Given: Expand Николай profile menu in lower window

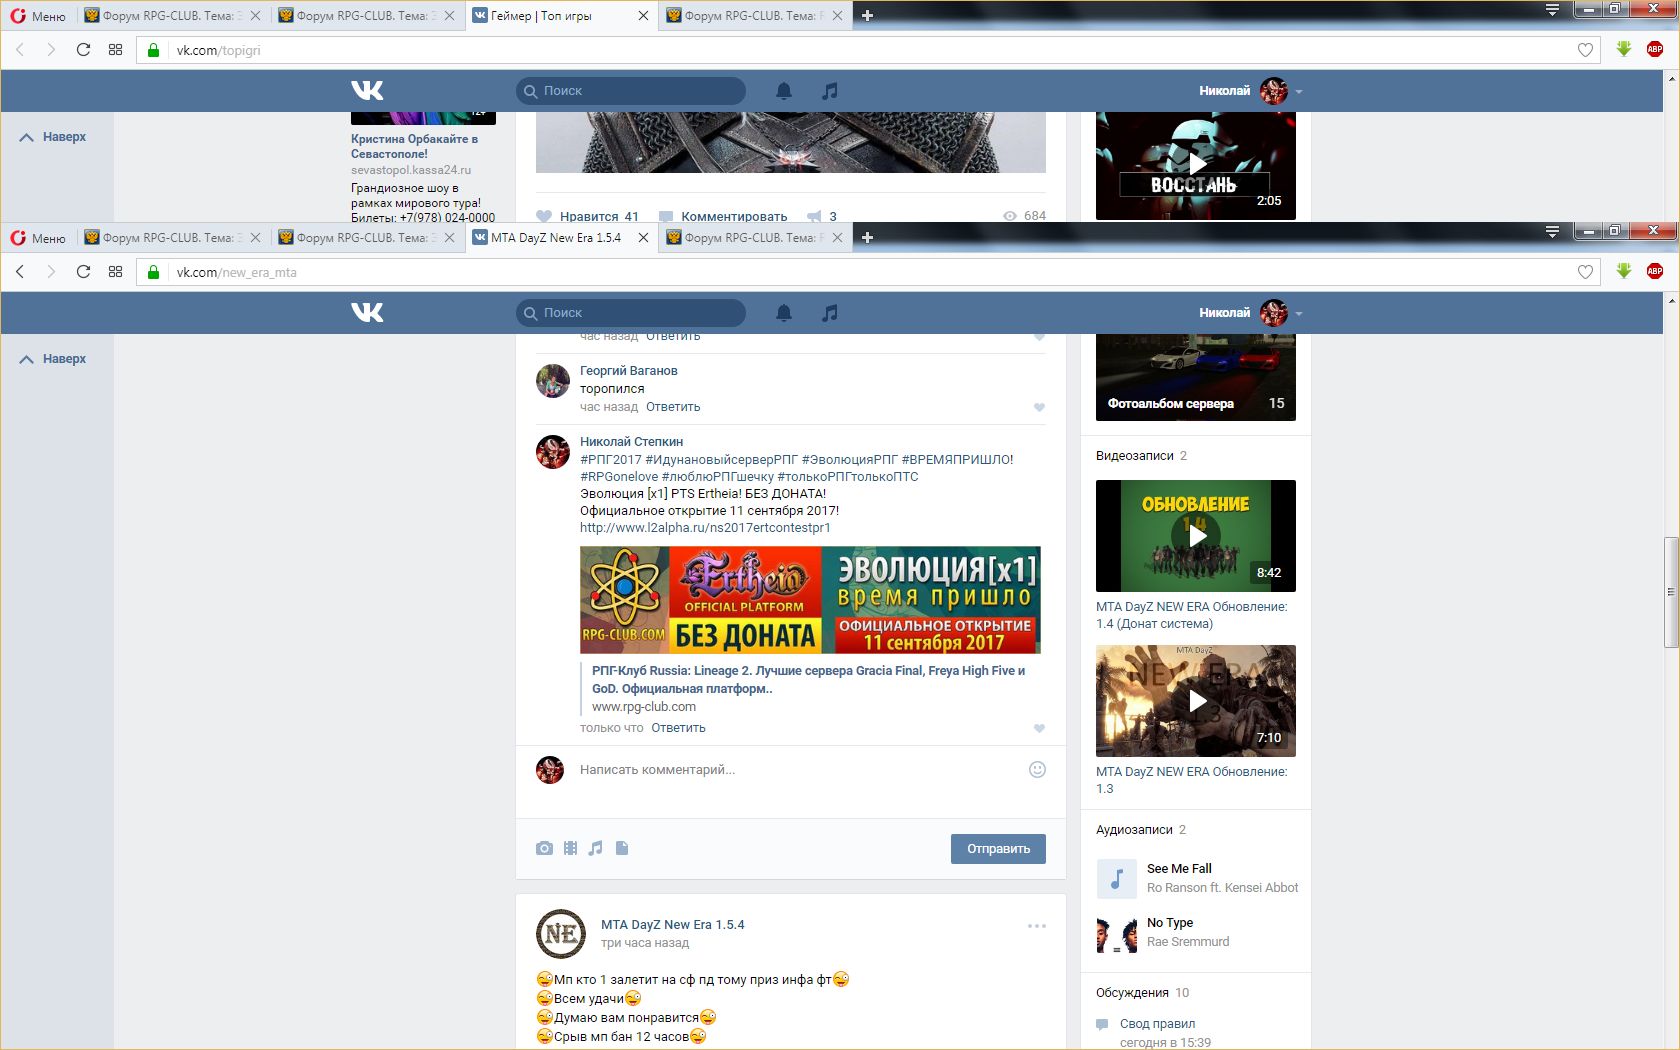Looking at the screenshot, I should 1251,313.
